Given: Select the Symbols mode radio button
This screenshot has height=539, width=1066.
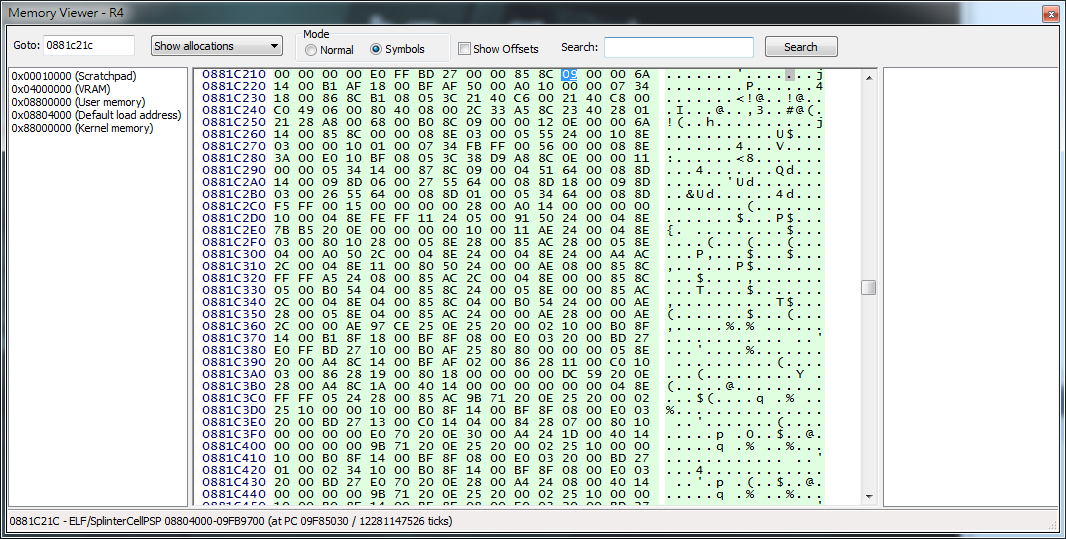Looking at the screenshot, I should 375,50.
